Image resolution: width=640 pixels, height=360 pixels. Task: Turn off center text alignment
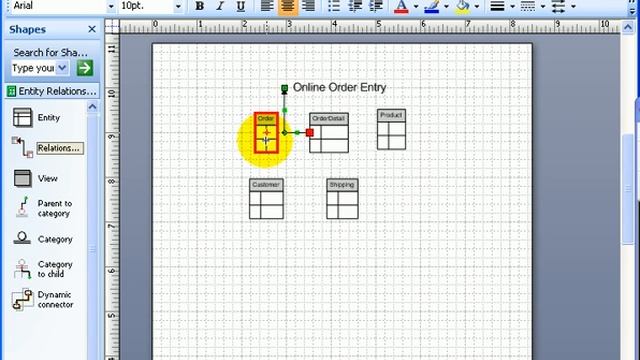point(288,6)
